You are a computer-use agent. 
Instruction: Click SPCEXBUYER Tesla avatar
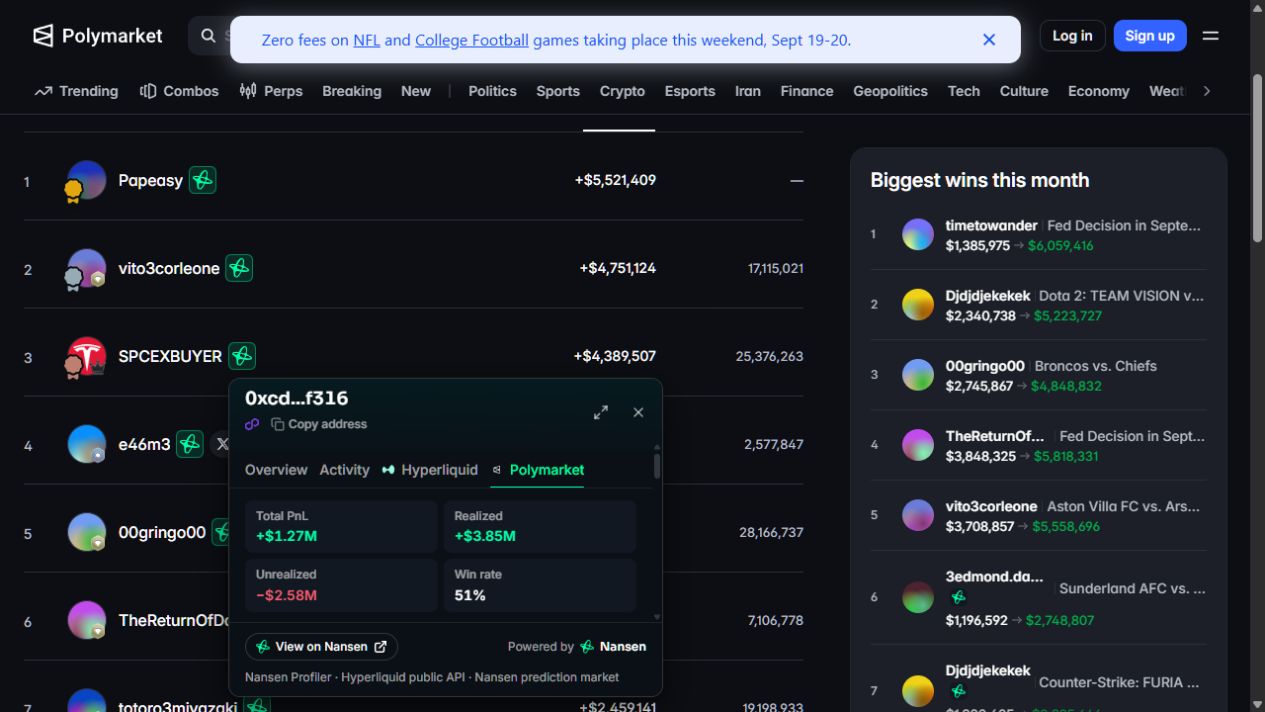click(x=86, y=356)
